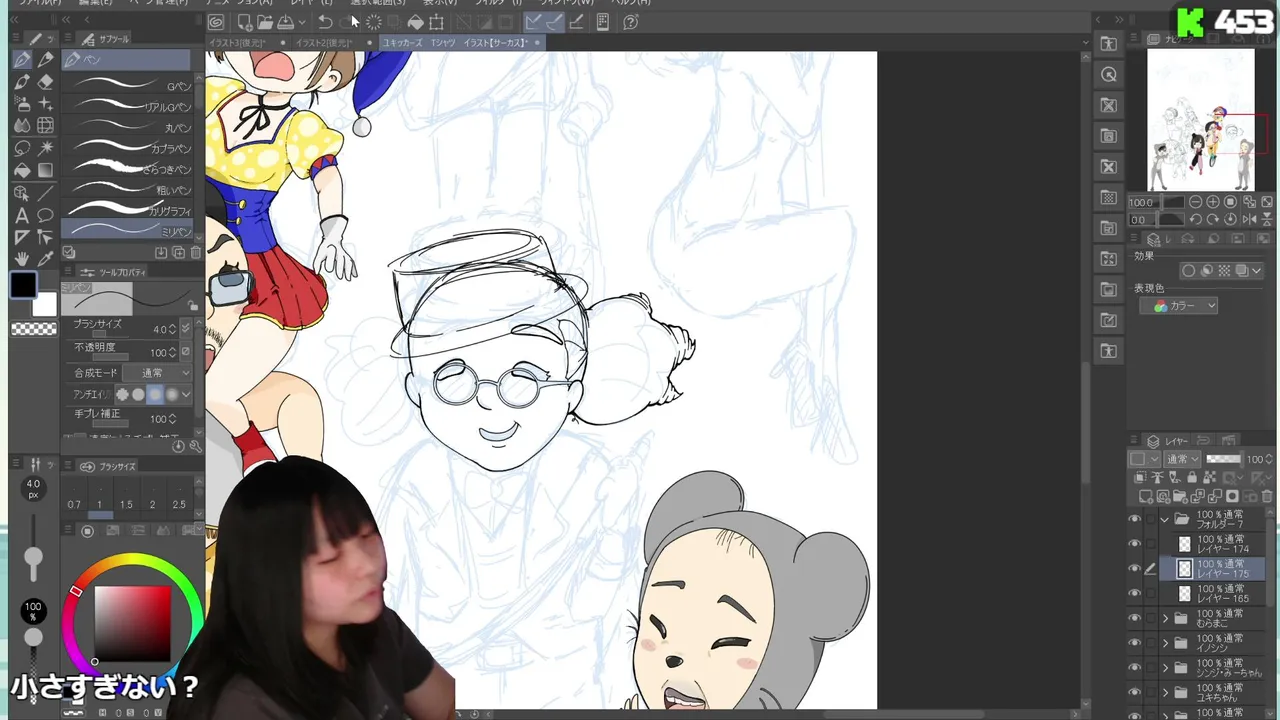Open the サブツール panel tab
Image resolution: width=1280 pixels, height=720 pixels.
point(106,40)
